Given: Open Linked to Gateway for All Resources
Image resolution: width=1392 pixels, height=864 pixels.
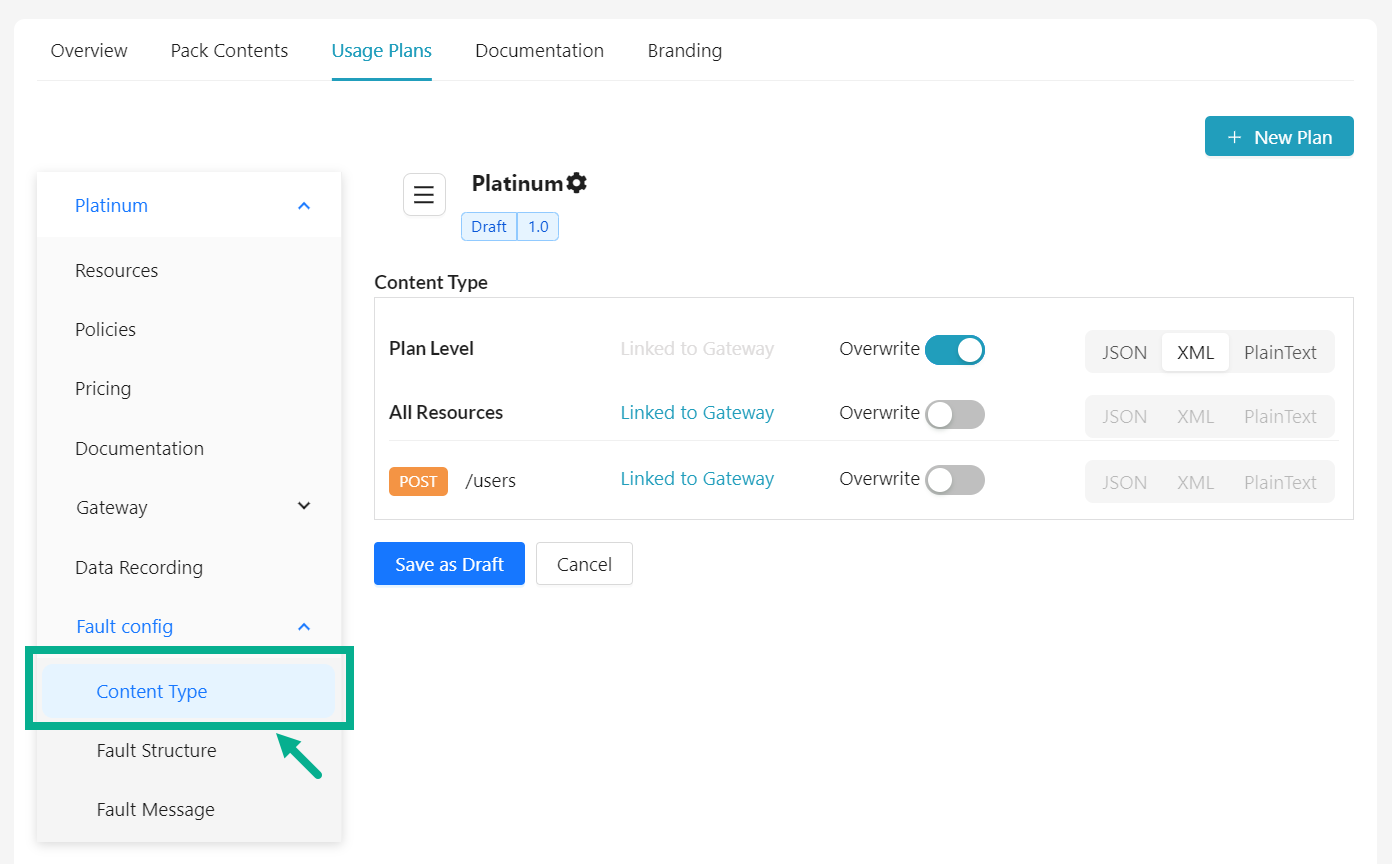Looking at the screenshot, I should 696,412.
